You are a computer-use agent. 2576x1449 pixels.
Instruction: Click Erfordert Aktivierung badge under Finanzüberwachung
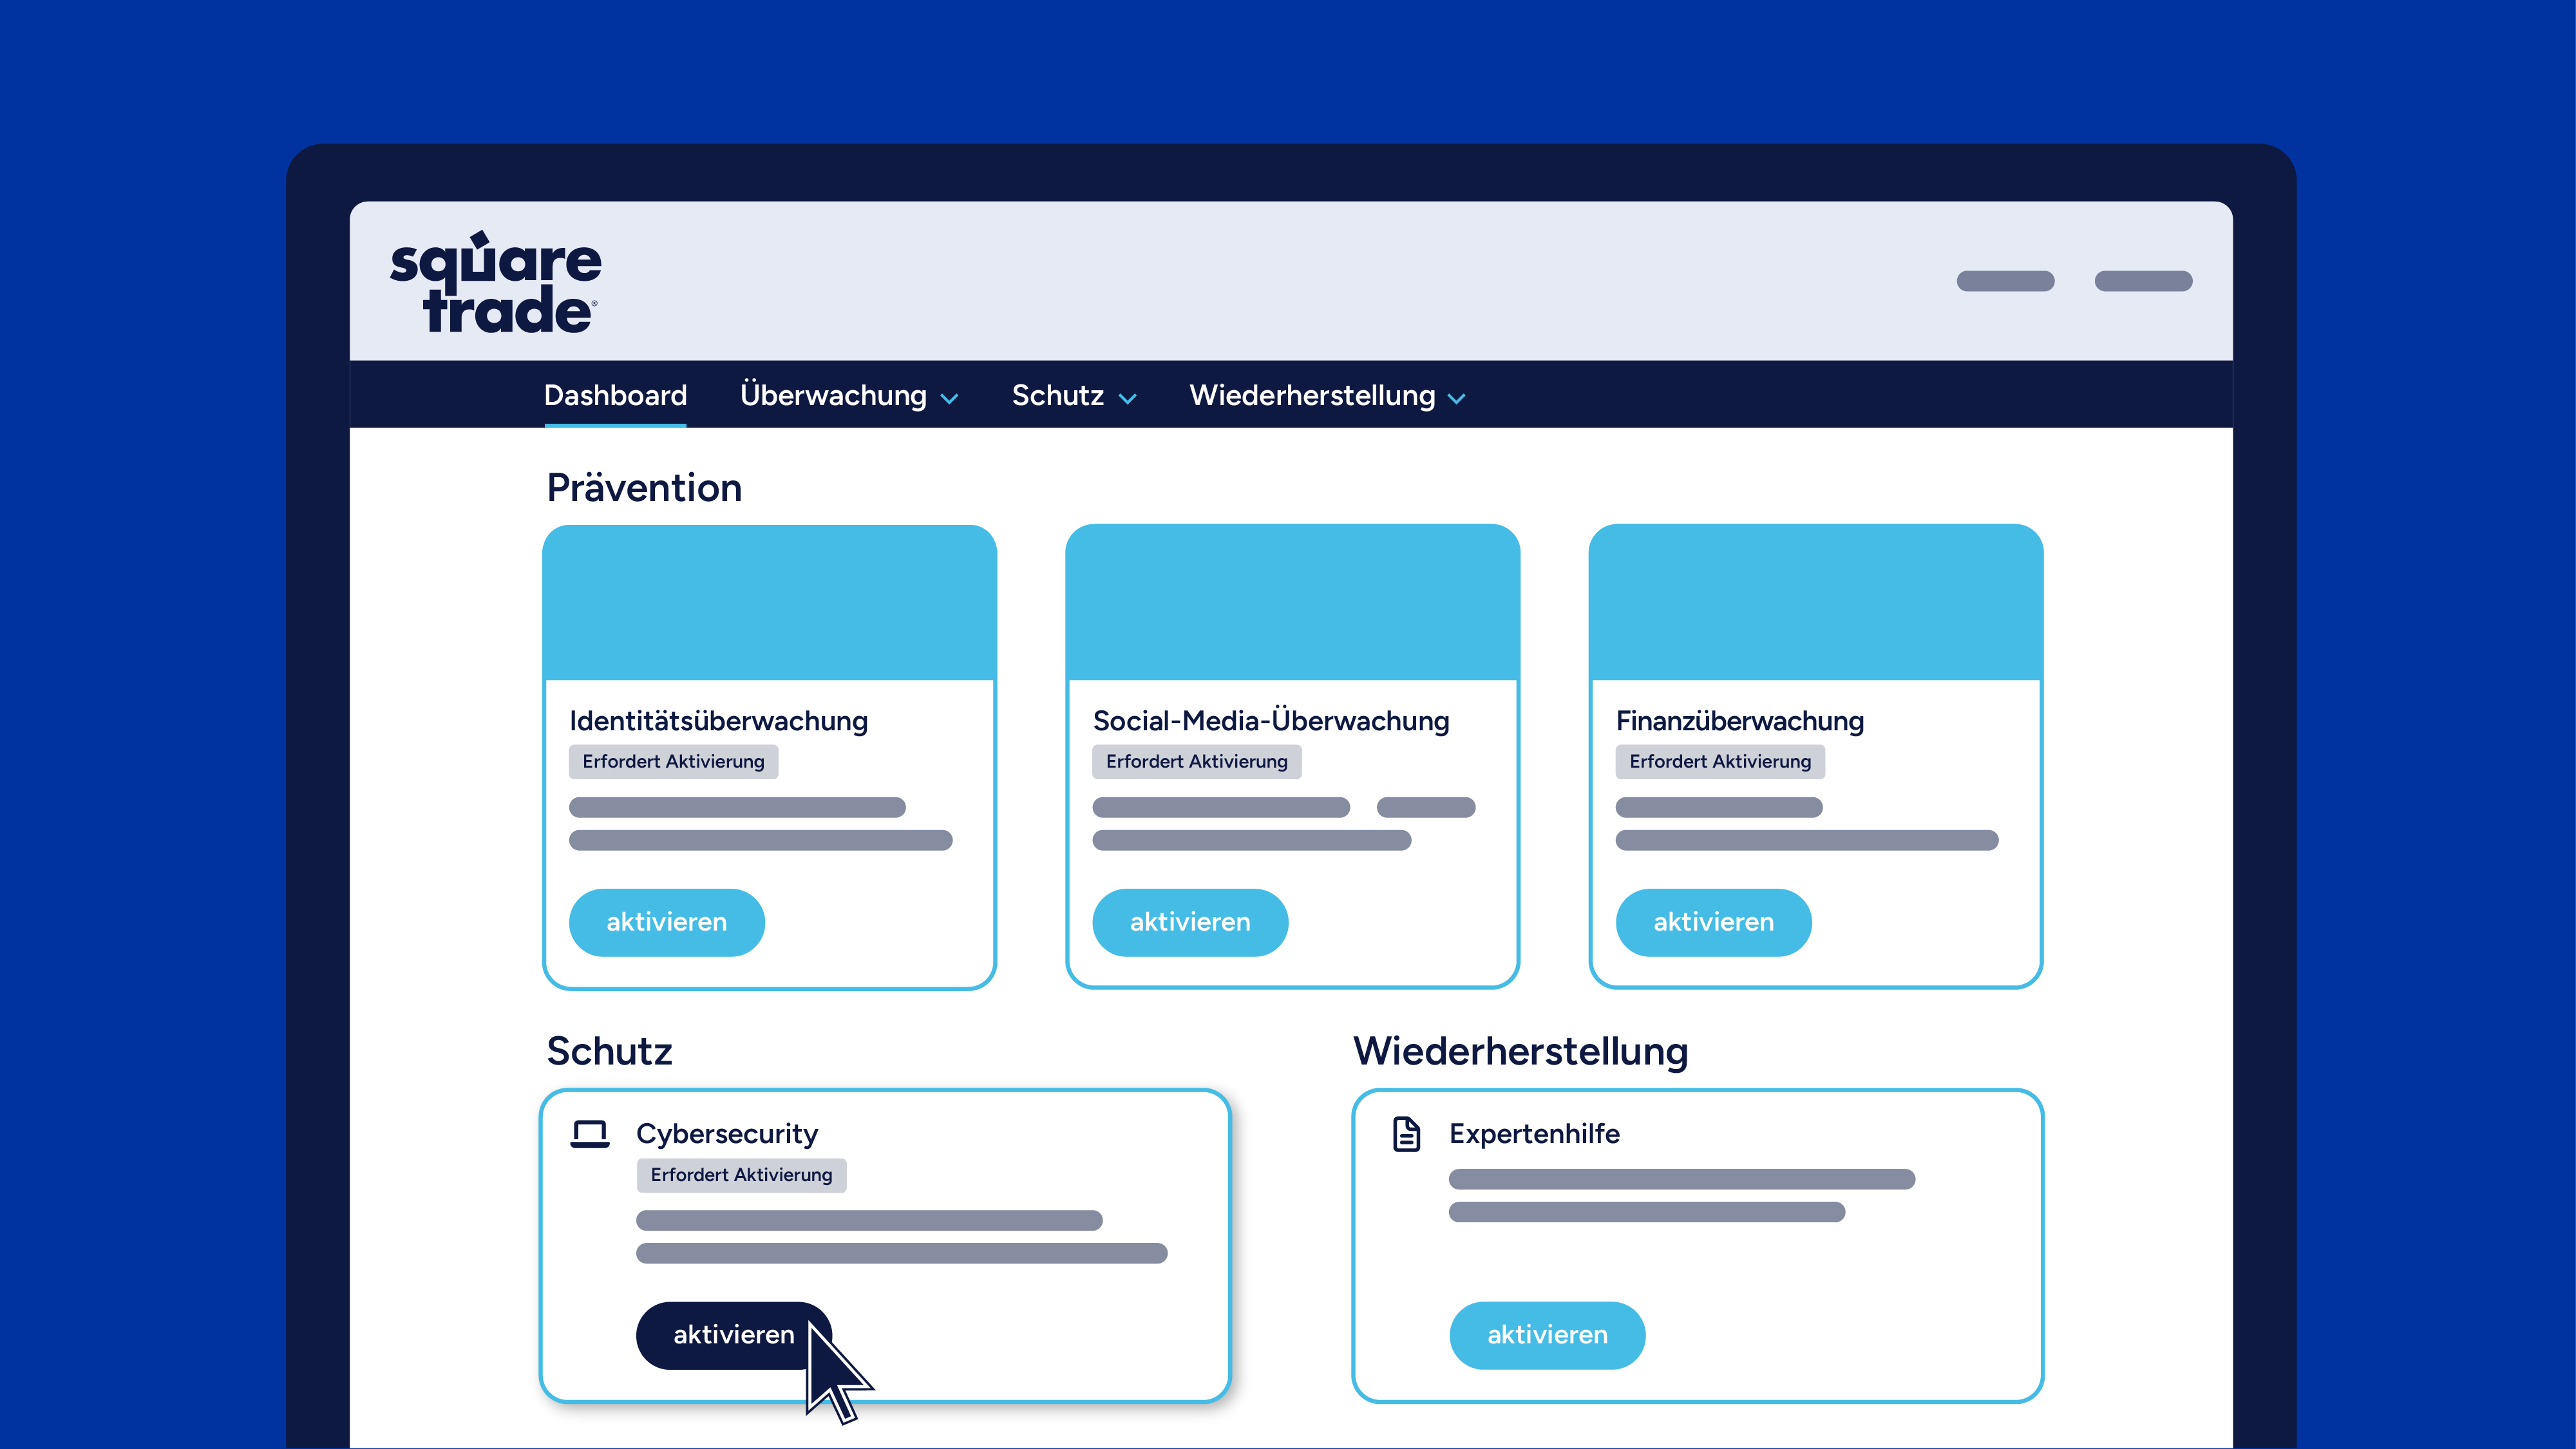point(1720,762)
